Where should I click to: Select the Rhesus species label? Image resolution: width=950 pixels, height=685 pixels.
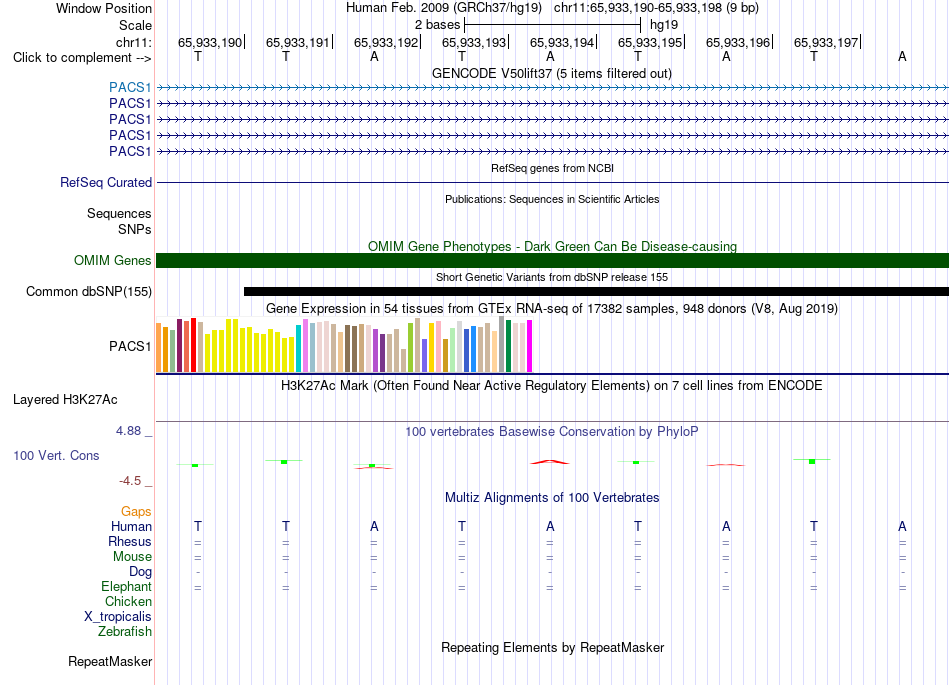[x=130, y=541]
